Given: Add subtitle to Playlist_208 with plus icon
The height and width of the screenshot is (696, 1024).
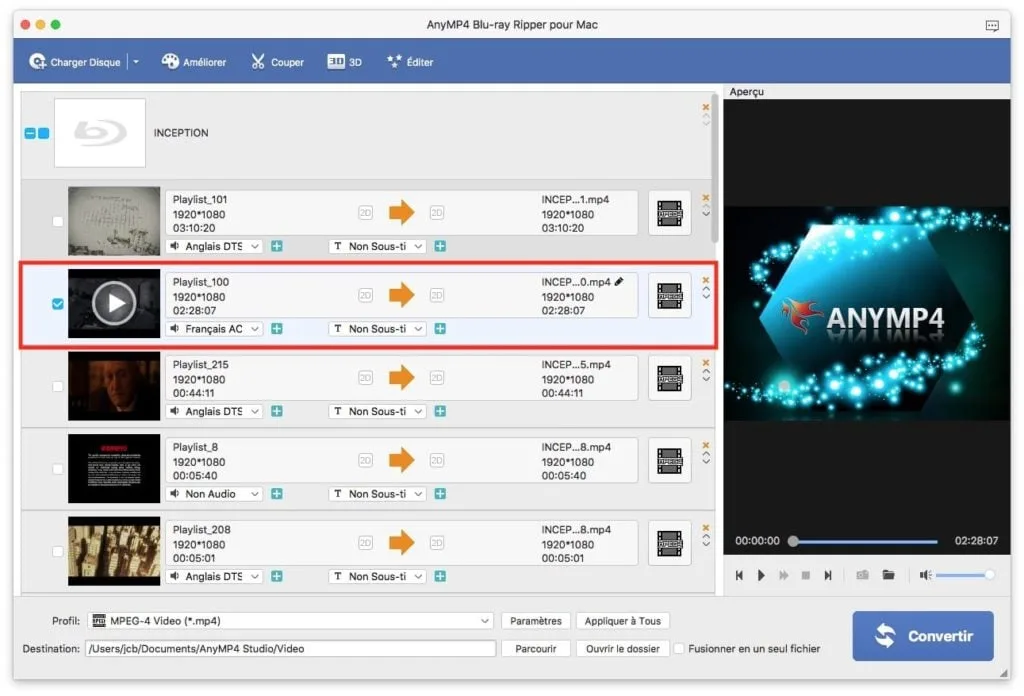Looking at the screenshot, I should [x=440, y=577].
